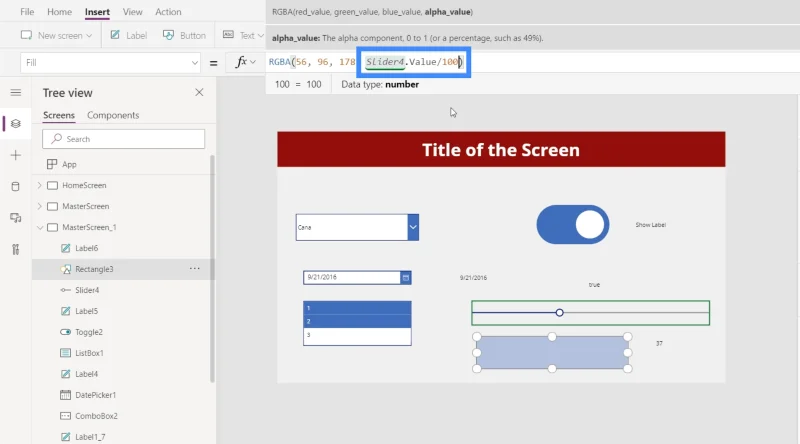Viewport: 800px width, 444px height.
Task: Open the hamburger menu in left sidebar
Action: [16, 92]
